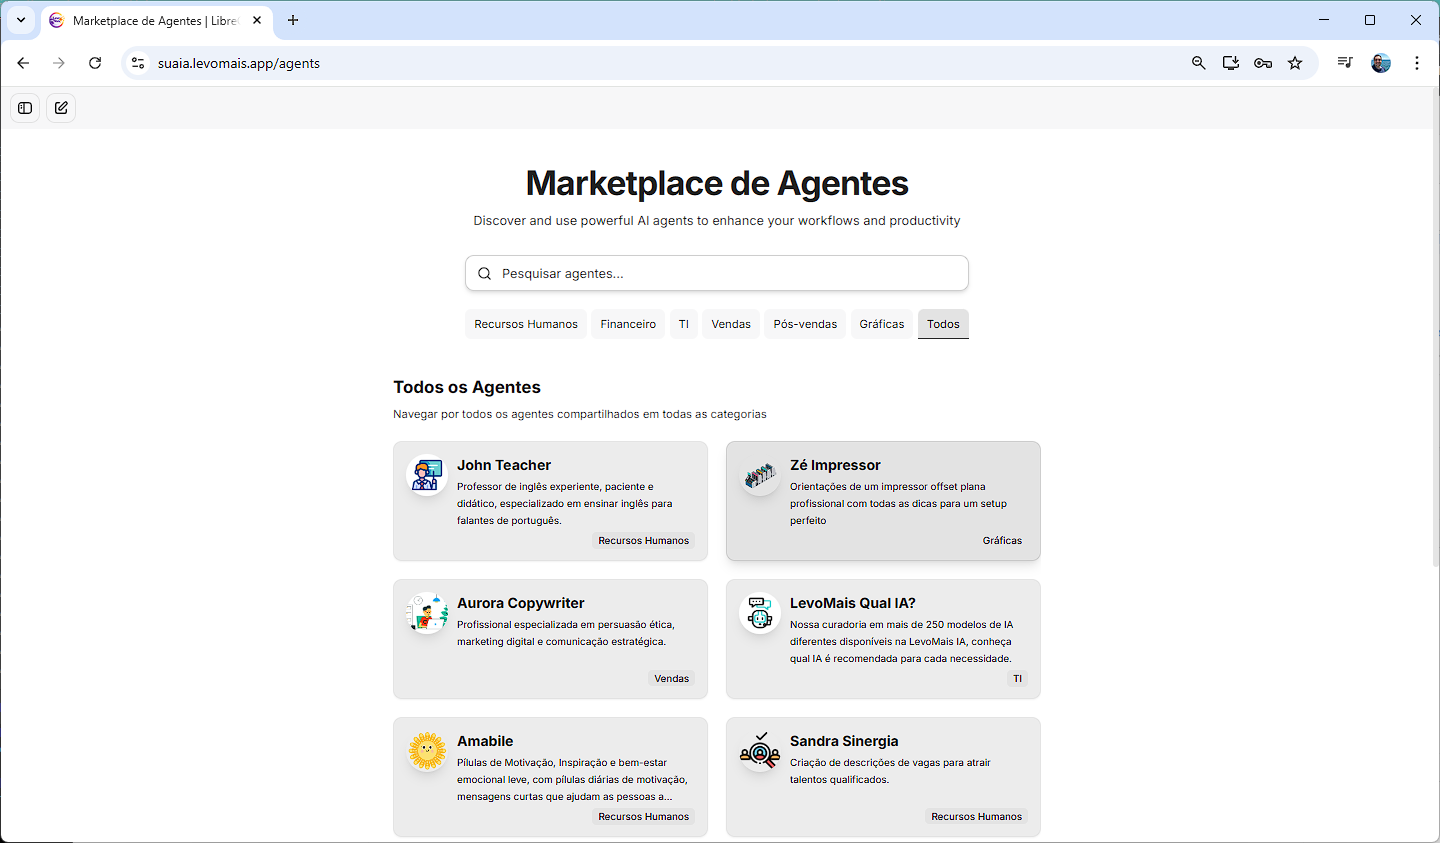Reload the page
Viewport: 1440px width, 843px height.
pos(95,63)
